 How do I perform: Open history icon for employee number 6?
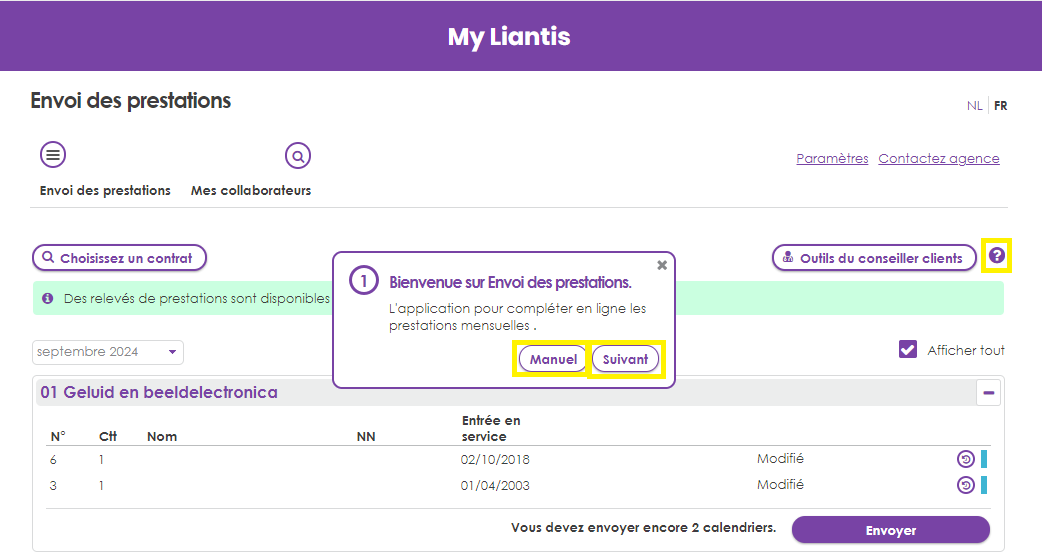point(966,459)
